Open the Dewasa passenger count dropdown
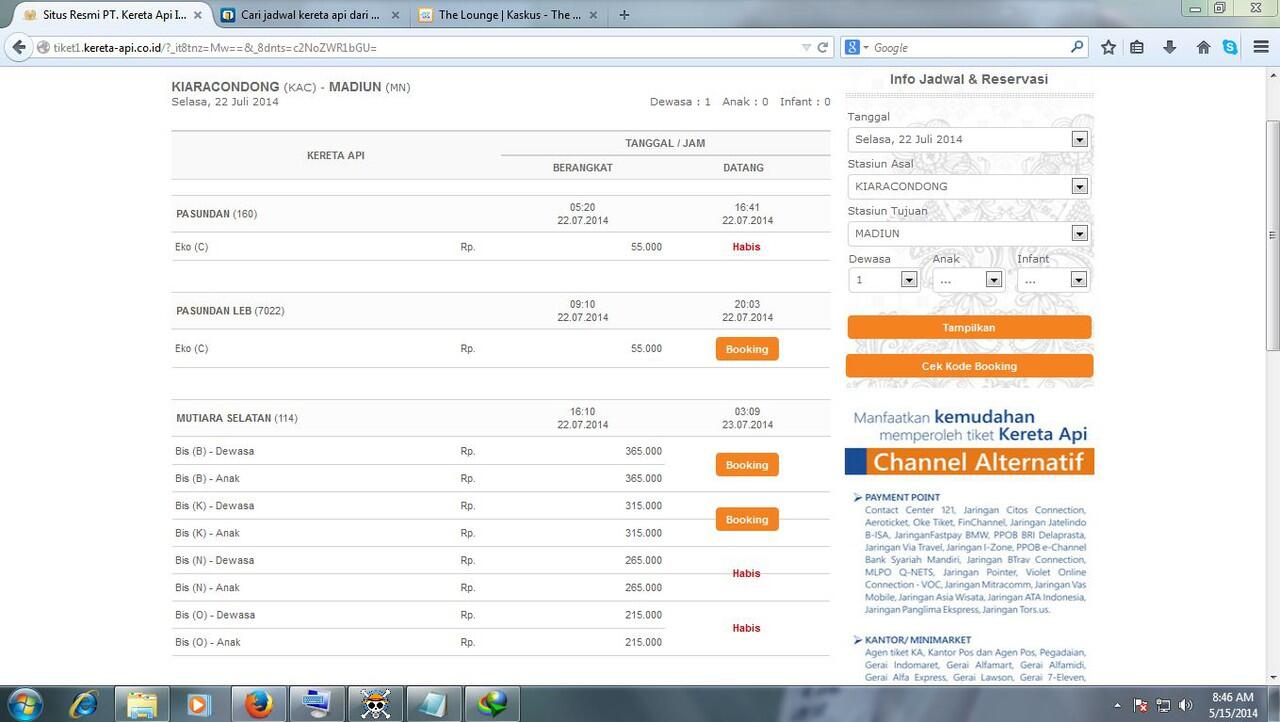Screen dimensions: 1280x722 coord(908,280)
